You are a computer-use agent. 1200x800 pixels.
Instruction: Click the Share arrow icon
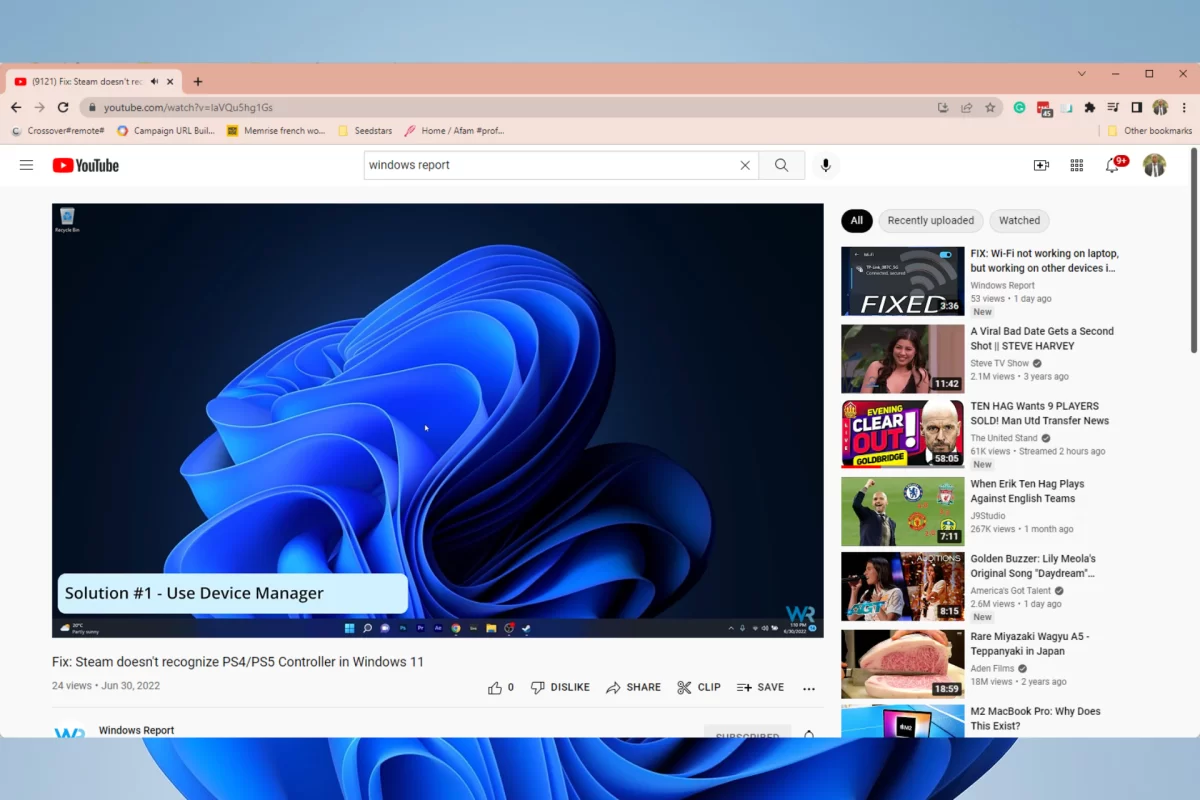pos(633,687)
